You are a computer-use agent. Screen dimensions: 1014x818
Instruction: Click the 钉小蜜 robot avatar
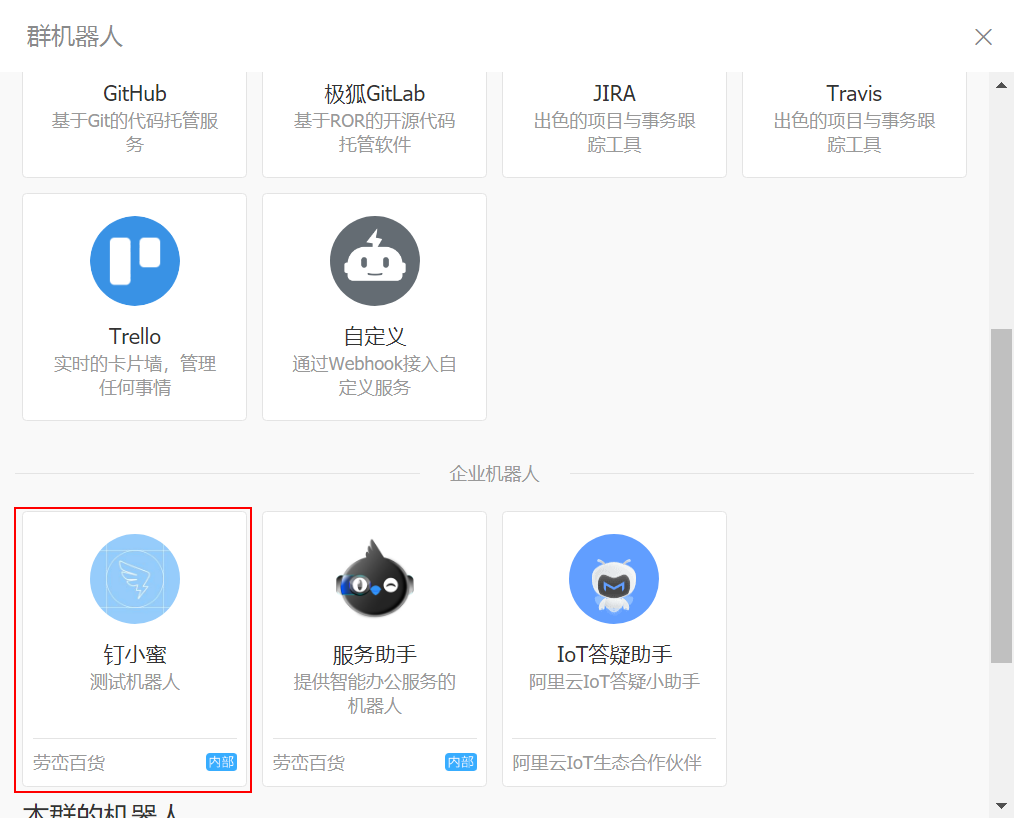coord(135,579)
